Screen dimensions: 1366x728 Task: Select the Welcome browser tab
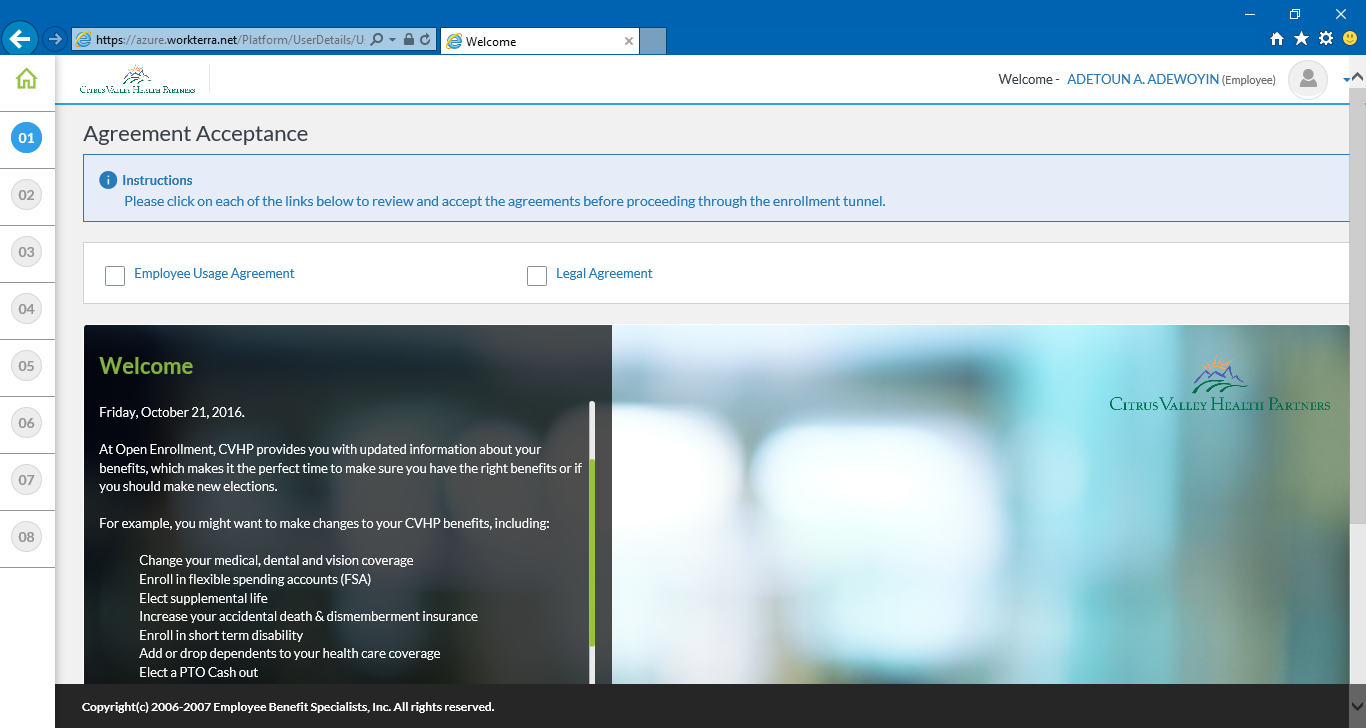540,41
